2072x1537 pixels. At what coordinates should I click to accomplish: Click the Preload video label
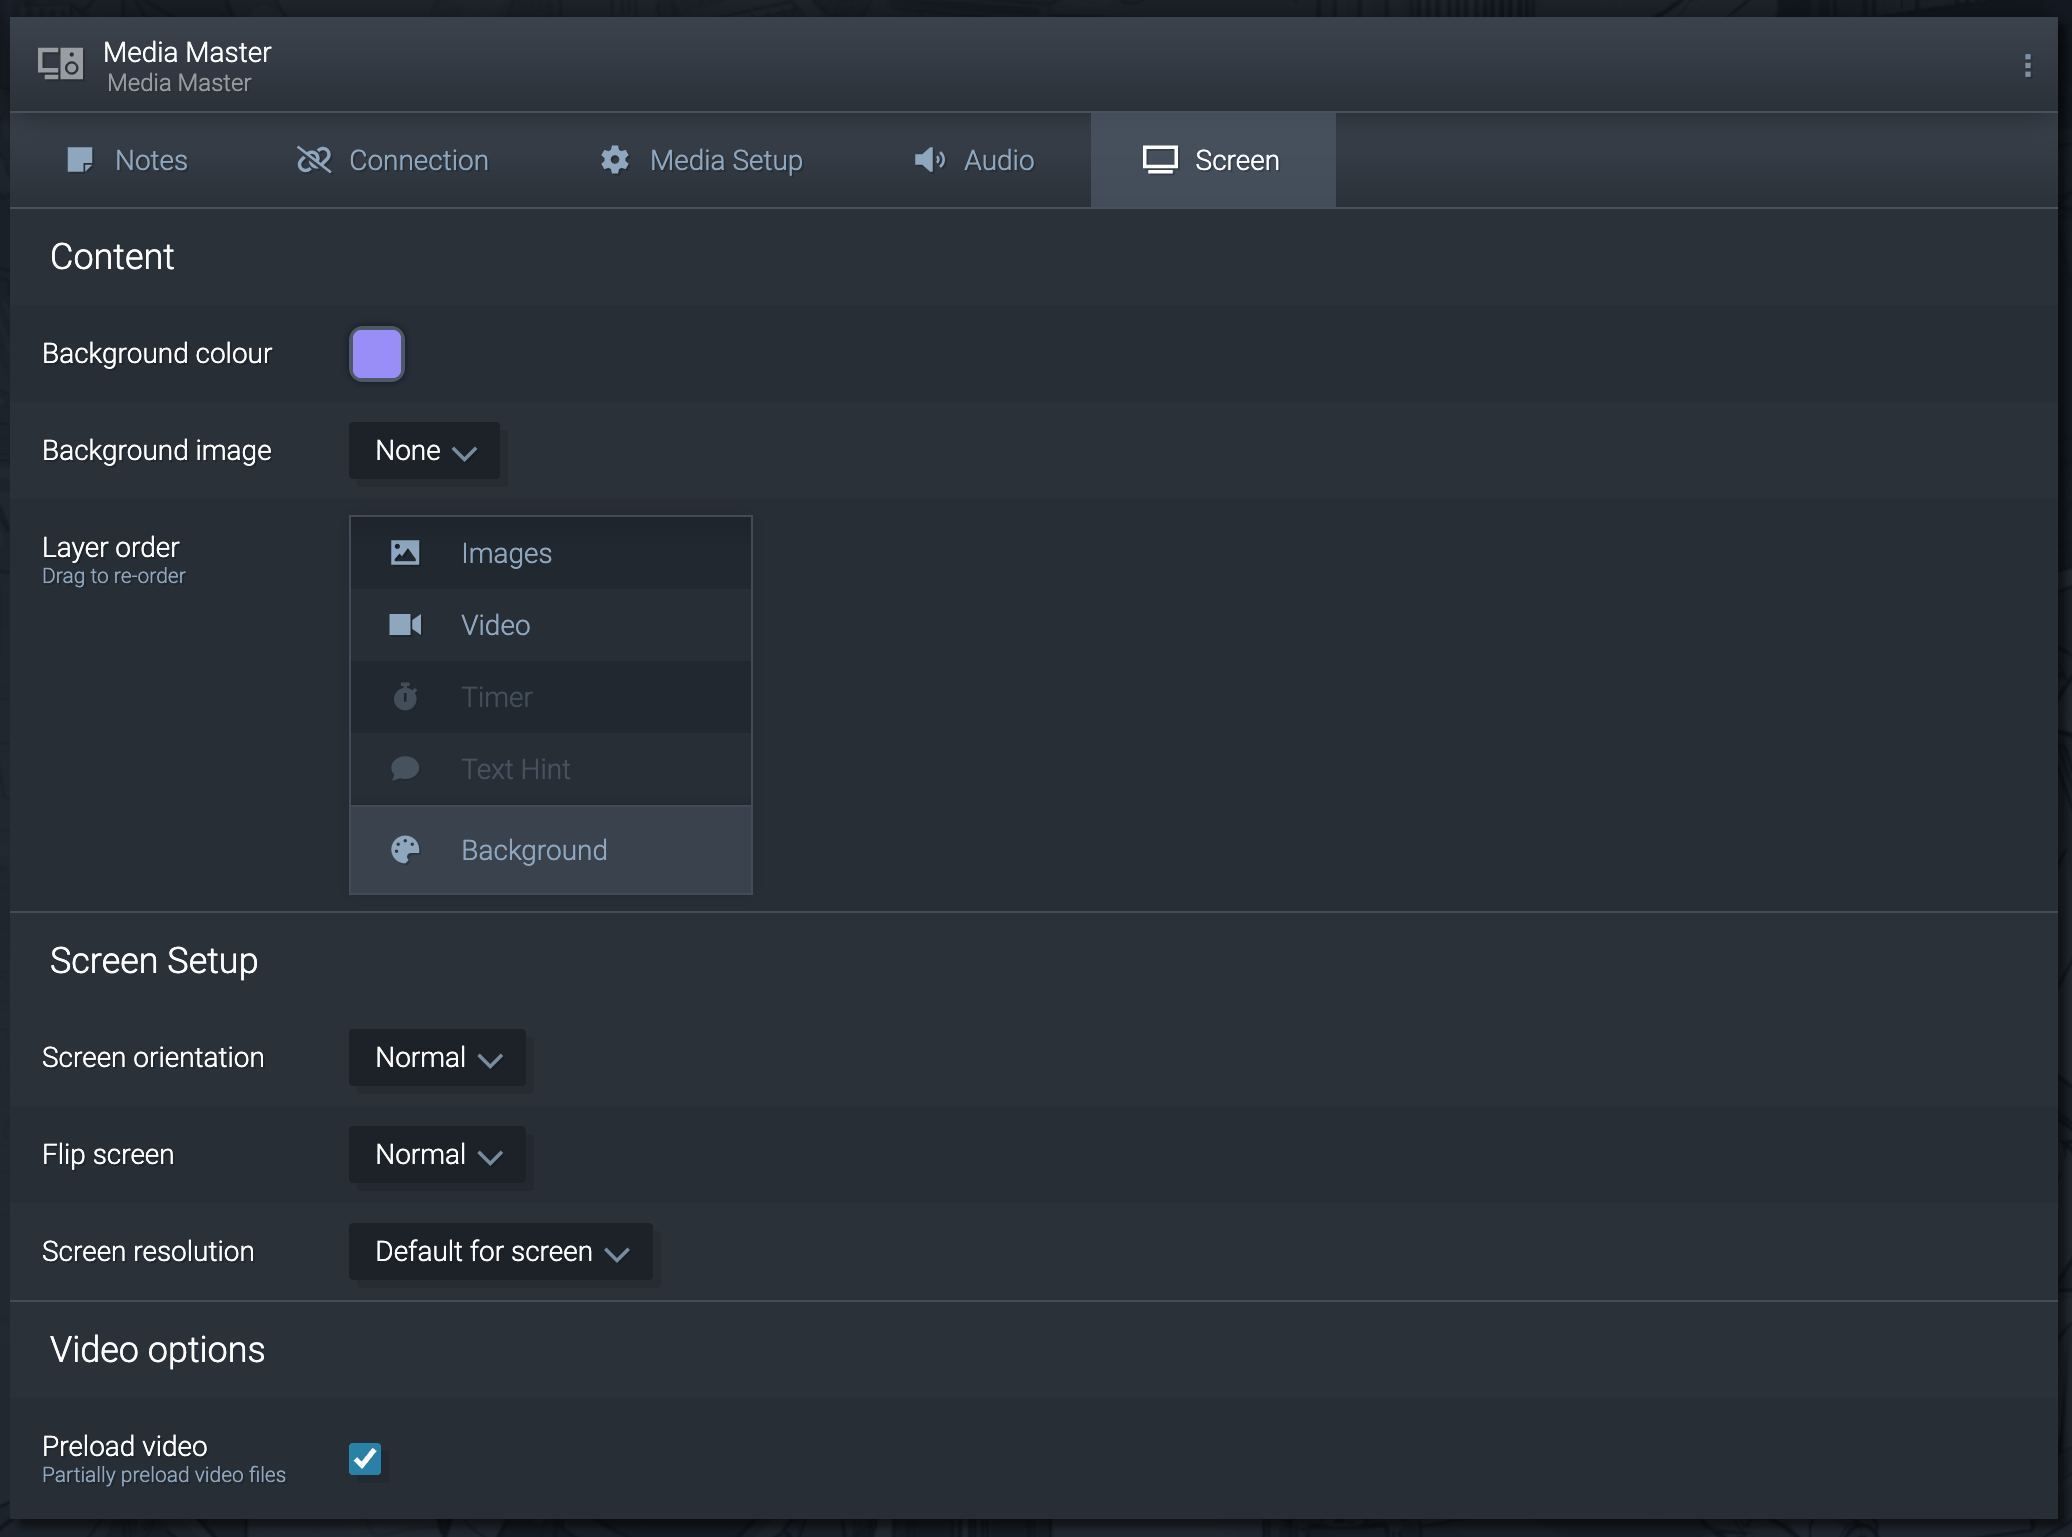coord(125,1446)
